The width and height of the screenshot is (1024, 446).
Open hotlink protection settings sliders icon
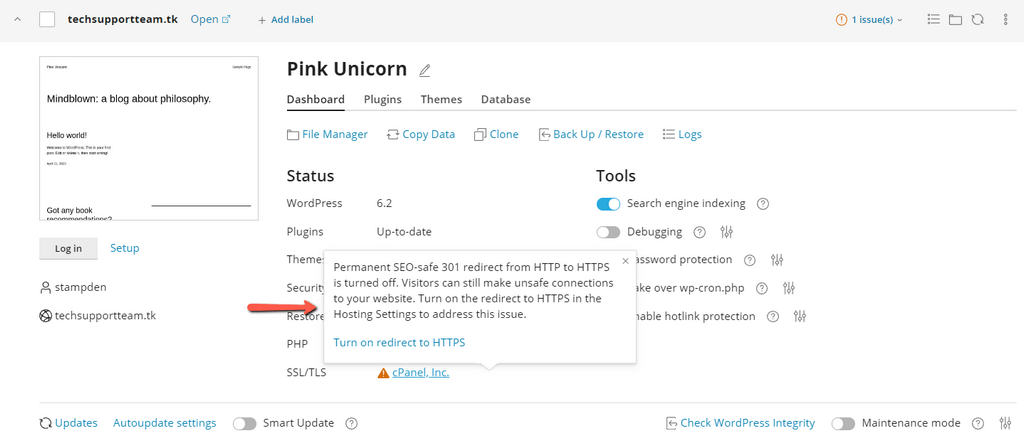[x=800, y=317]
